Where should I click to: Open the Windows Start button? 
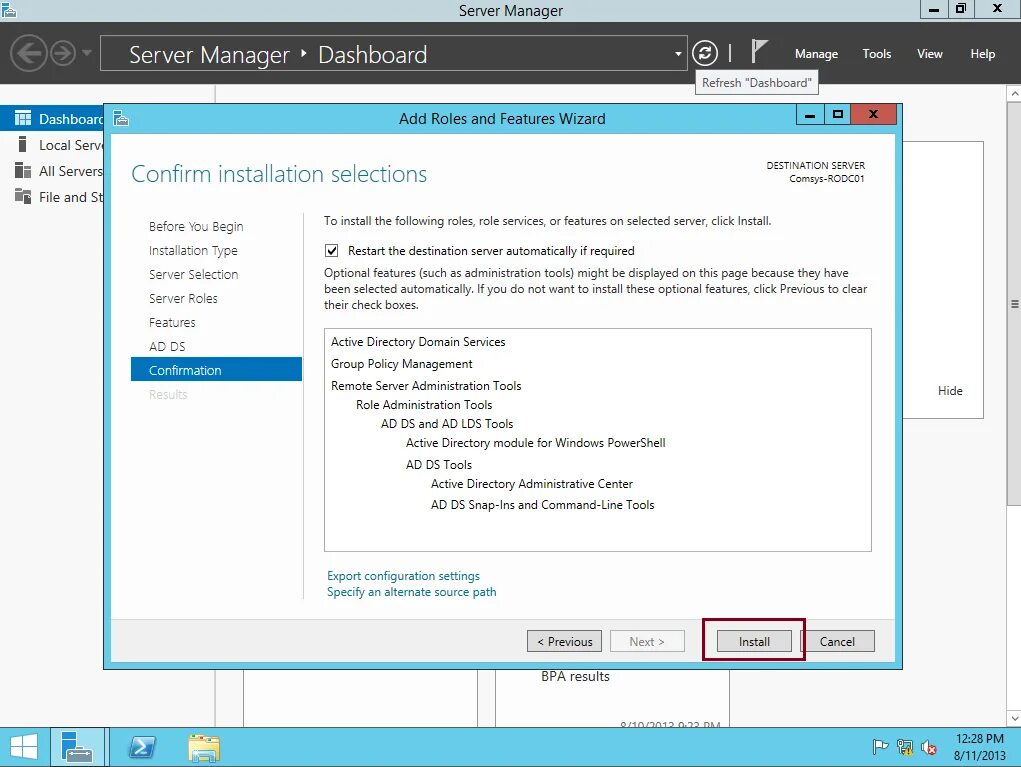coord(24,747)
